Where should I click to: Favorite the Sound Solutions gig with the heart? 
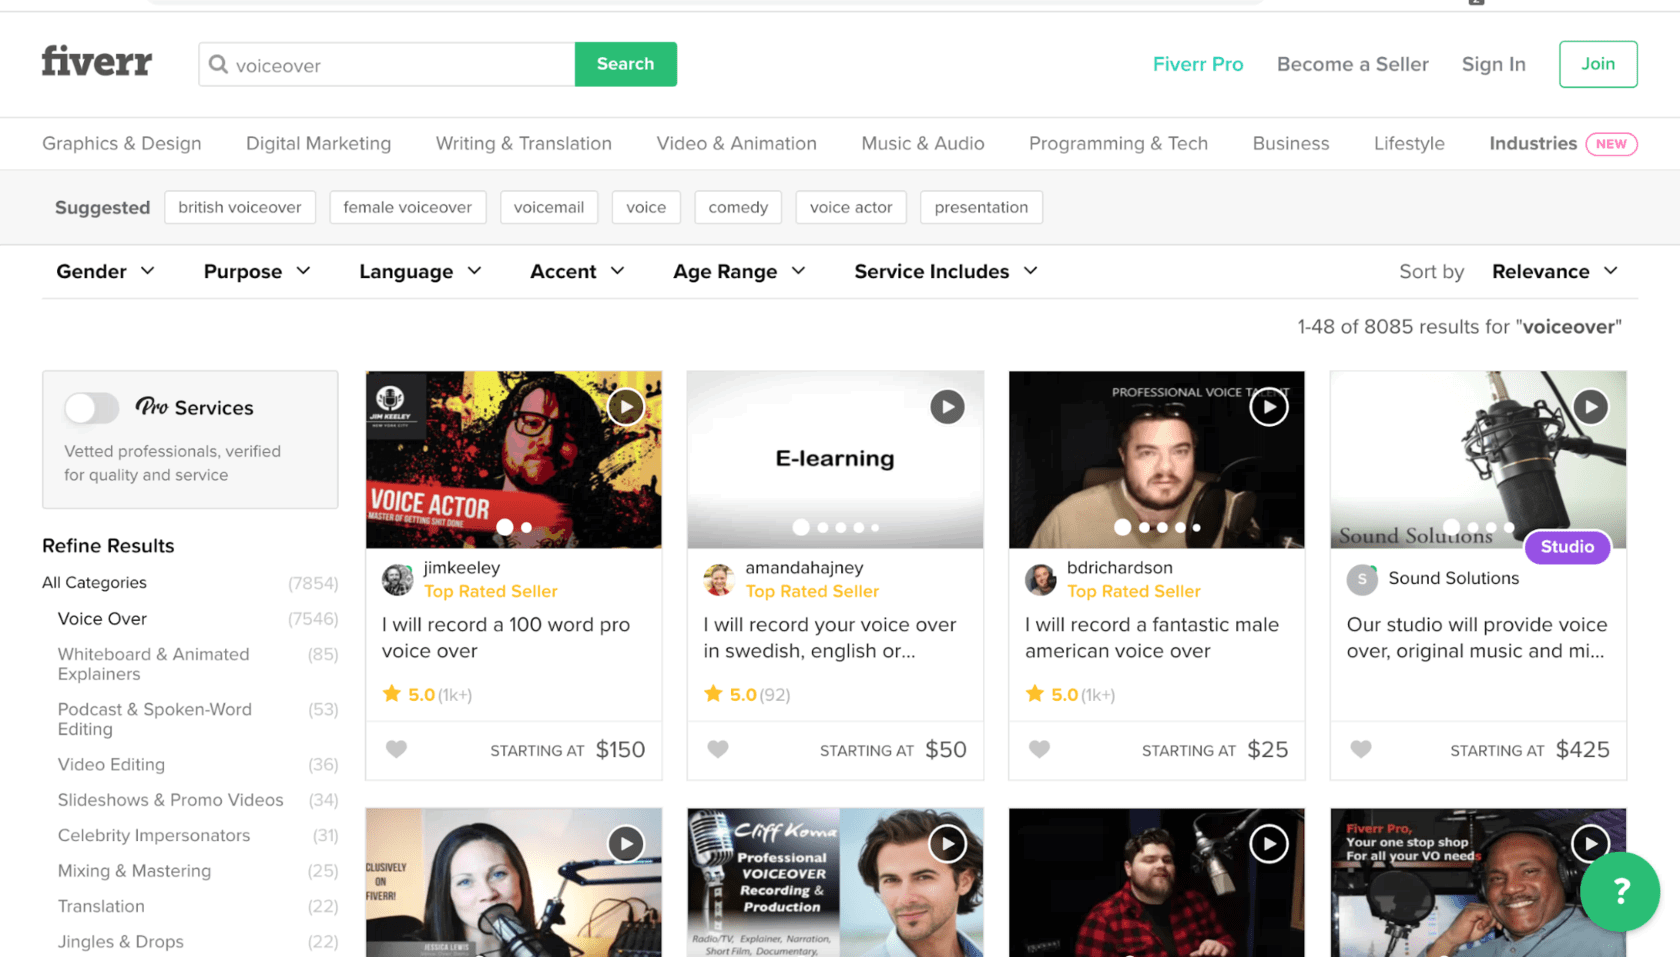tap(1361, 749)
